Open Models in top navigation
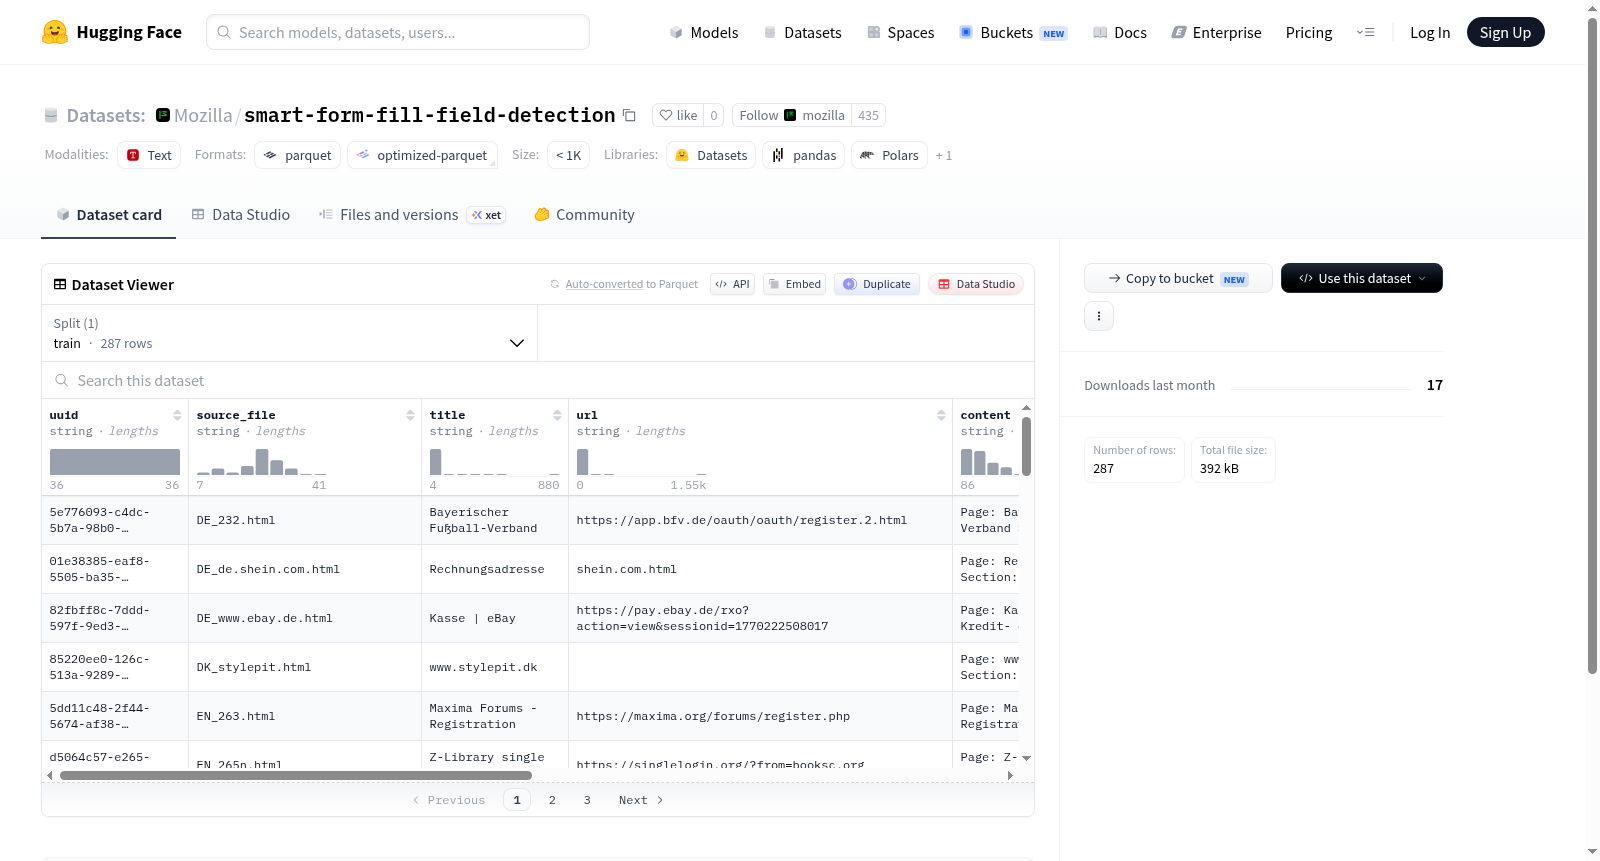This screenshot has width=1600, height=861. pos(704,32)
